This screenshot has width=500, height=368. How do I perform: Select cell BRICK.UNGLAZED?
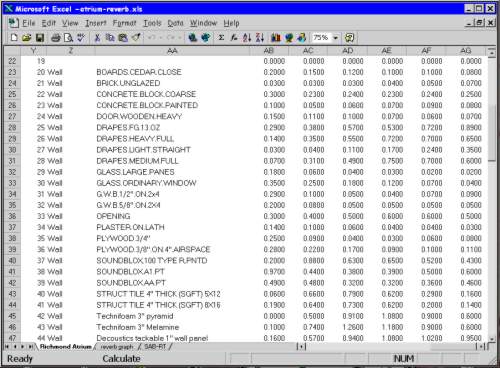click(172, 83)
